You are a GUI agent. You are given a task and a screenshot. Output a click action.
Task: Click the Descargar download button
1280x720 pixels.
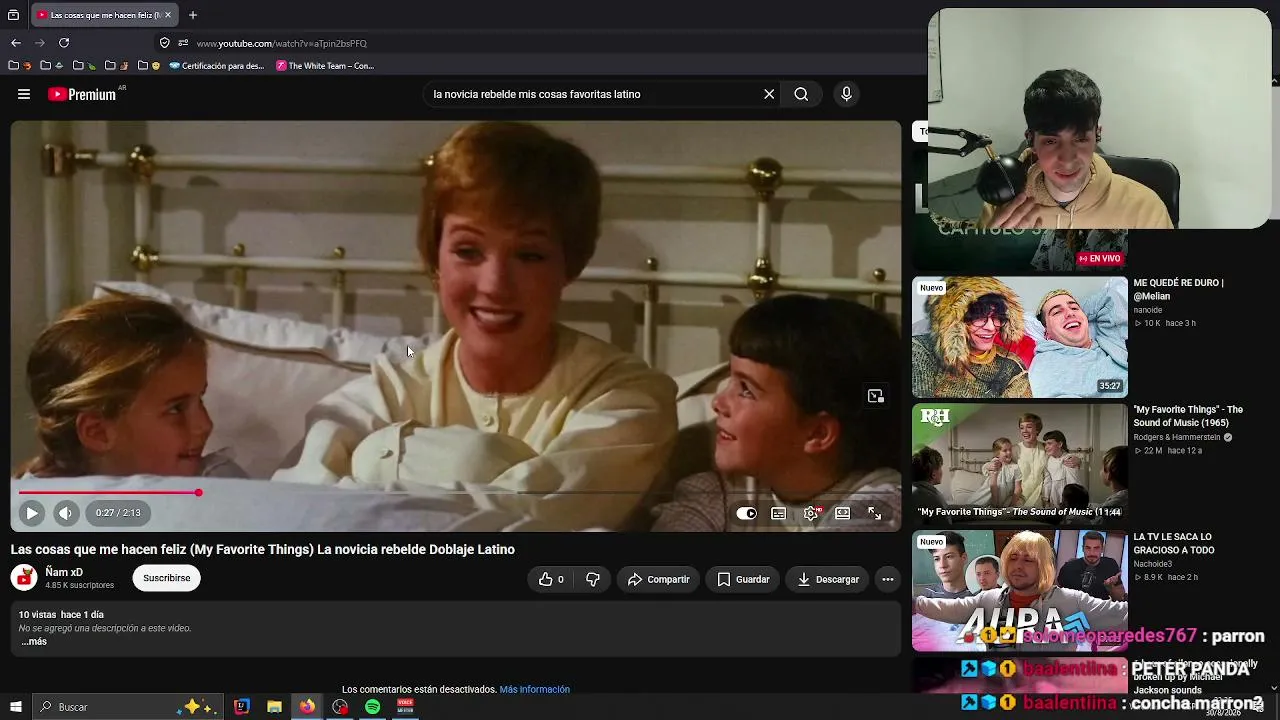828,579
